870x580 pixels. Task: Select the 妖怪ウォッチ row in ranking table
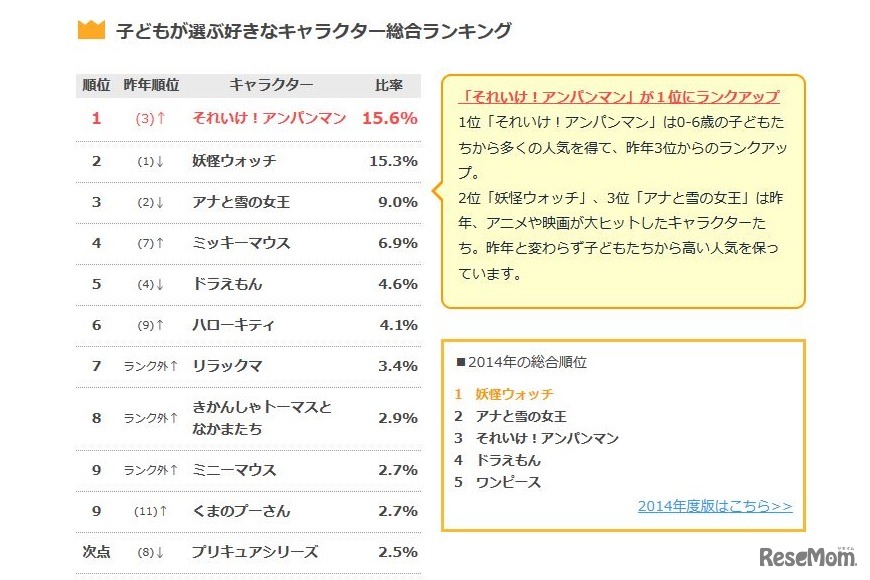click(234, 161)
